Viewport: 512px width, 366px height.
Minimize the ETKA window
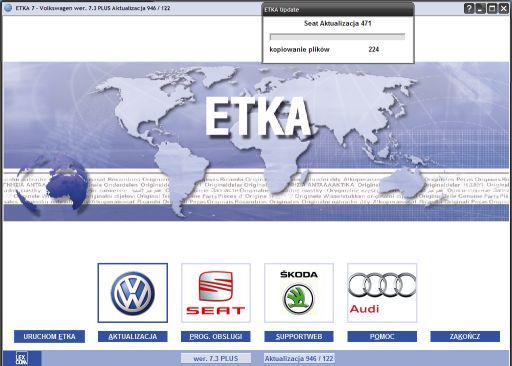click(x=480, y=8)
